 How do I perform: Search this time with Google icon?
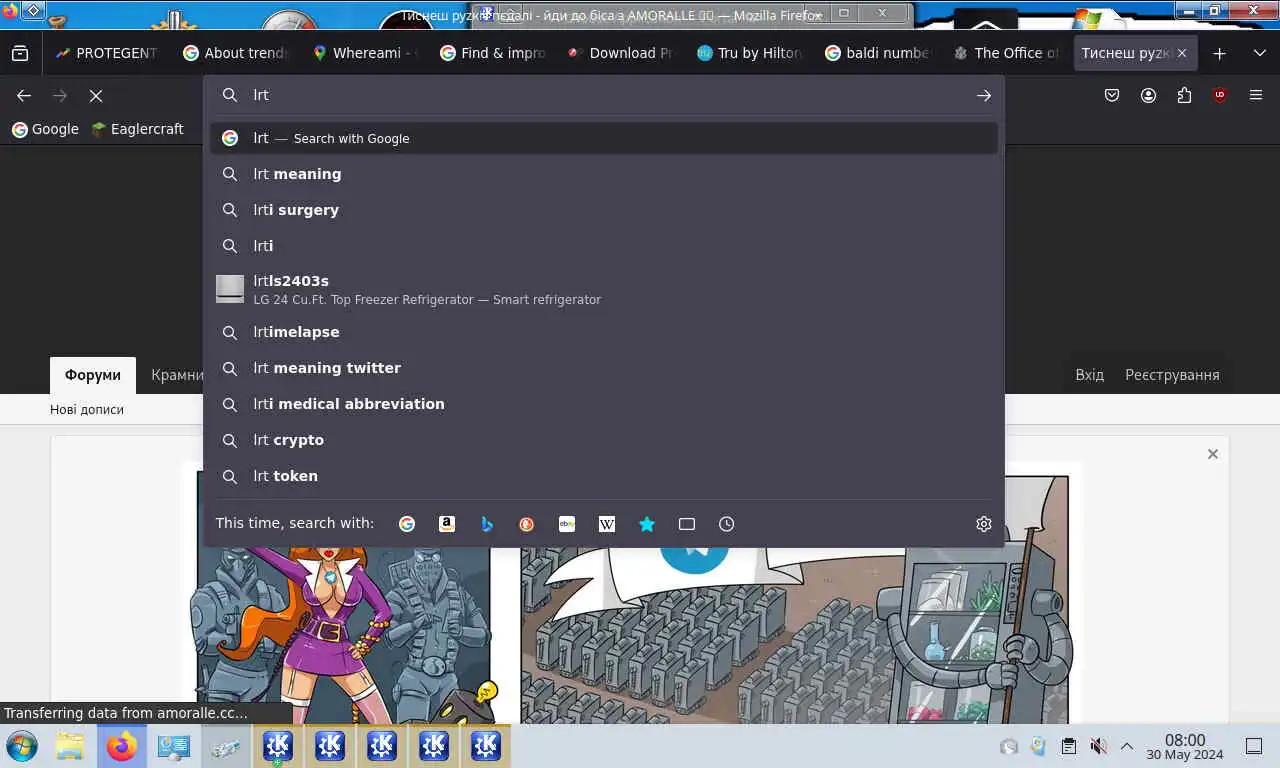(407, 524)
